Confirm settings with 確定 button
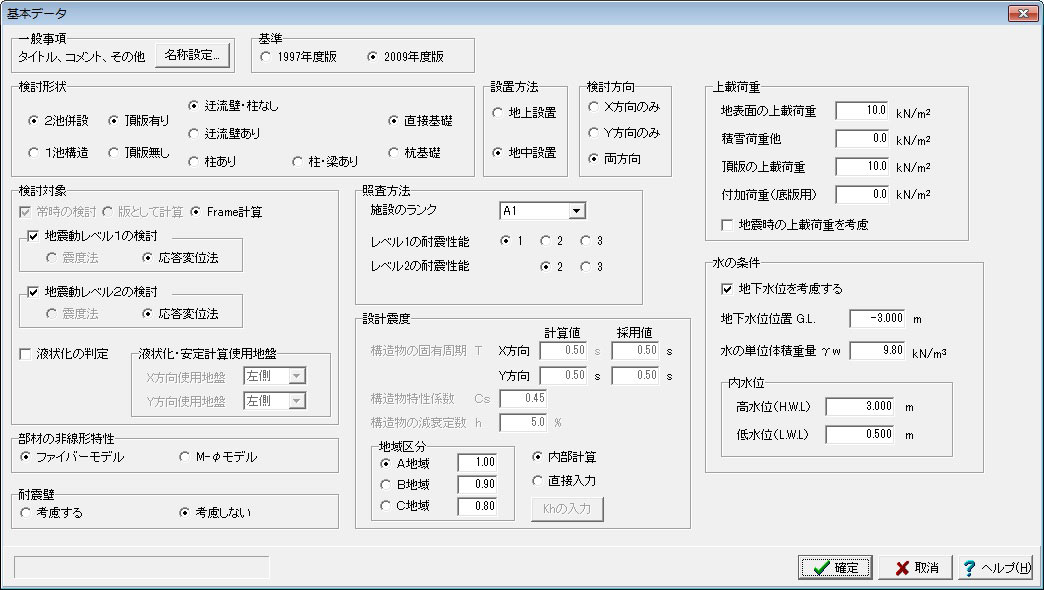 pos(835,567)
